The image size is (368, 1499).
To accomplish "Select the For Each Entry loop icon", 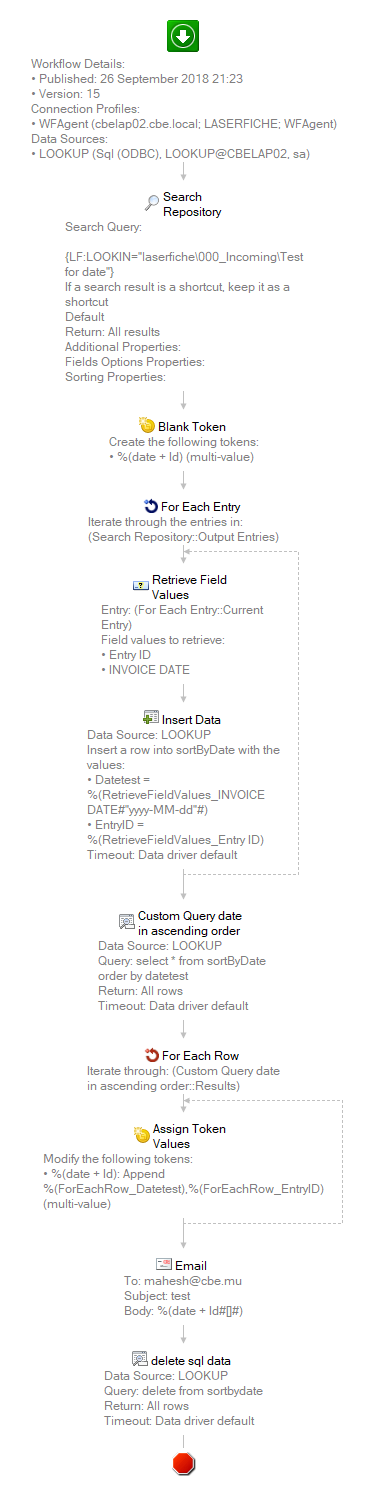I will [151, 506].
